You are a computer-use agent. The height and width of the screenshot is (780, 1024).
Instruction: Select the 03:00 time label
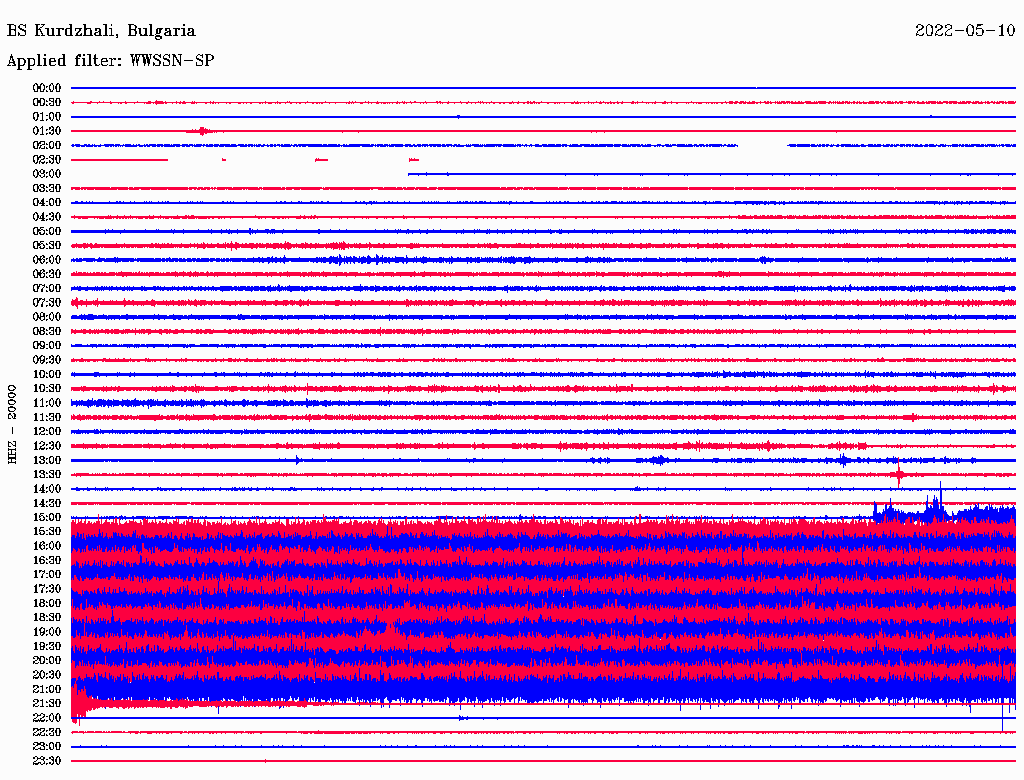47,174
